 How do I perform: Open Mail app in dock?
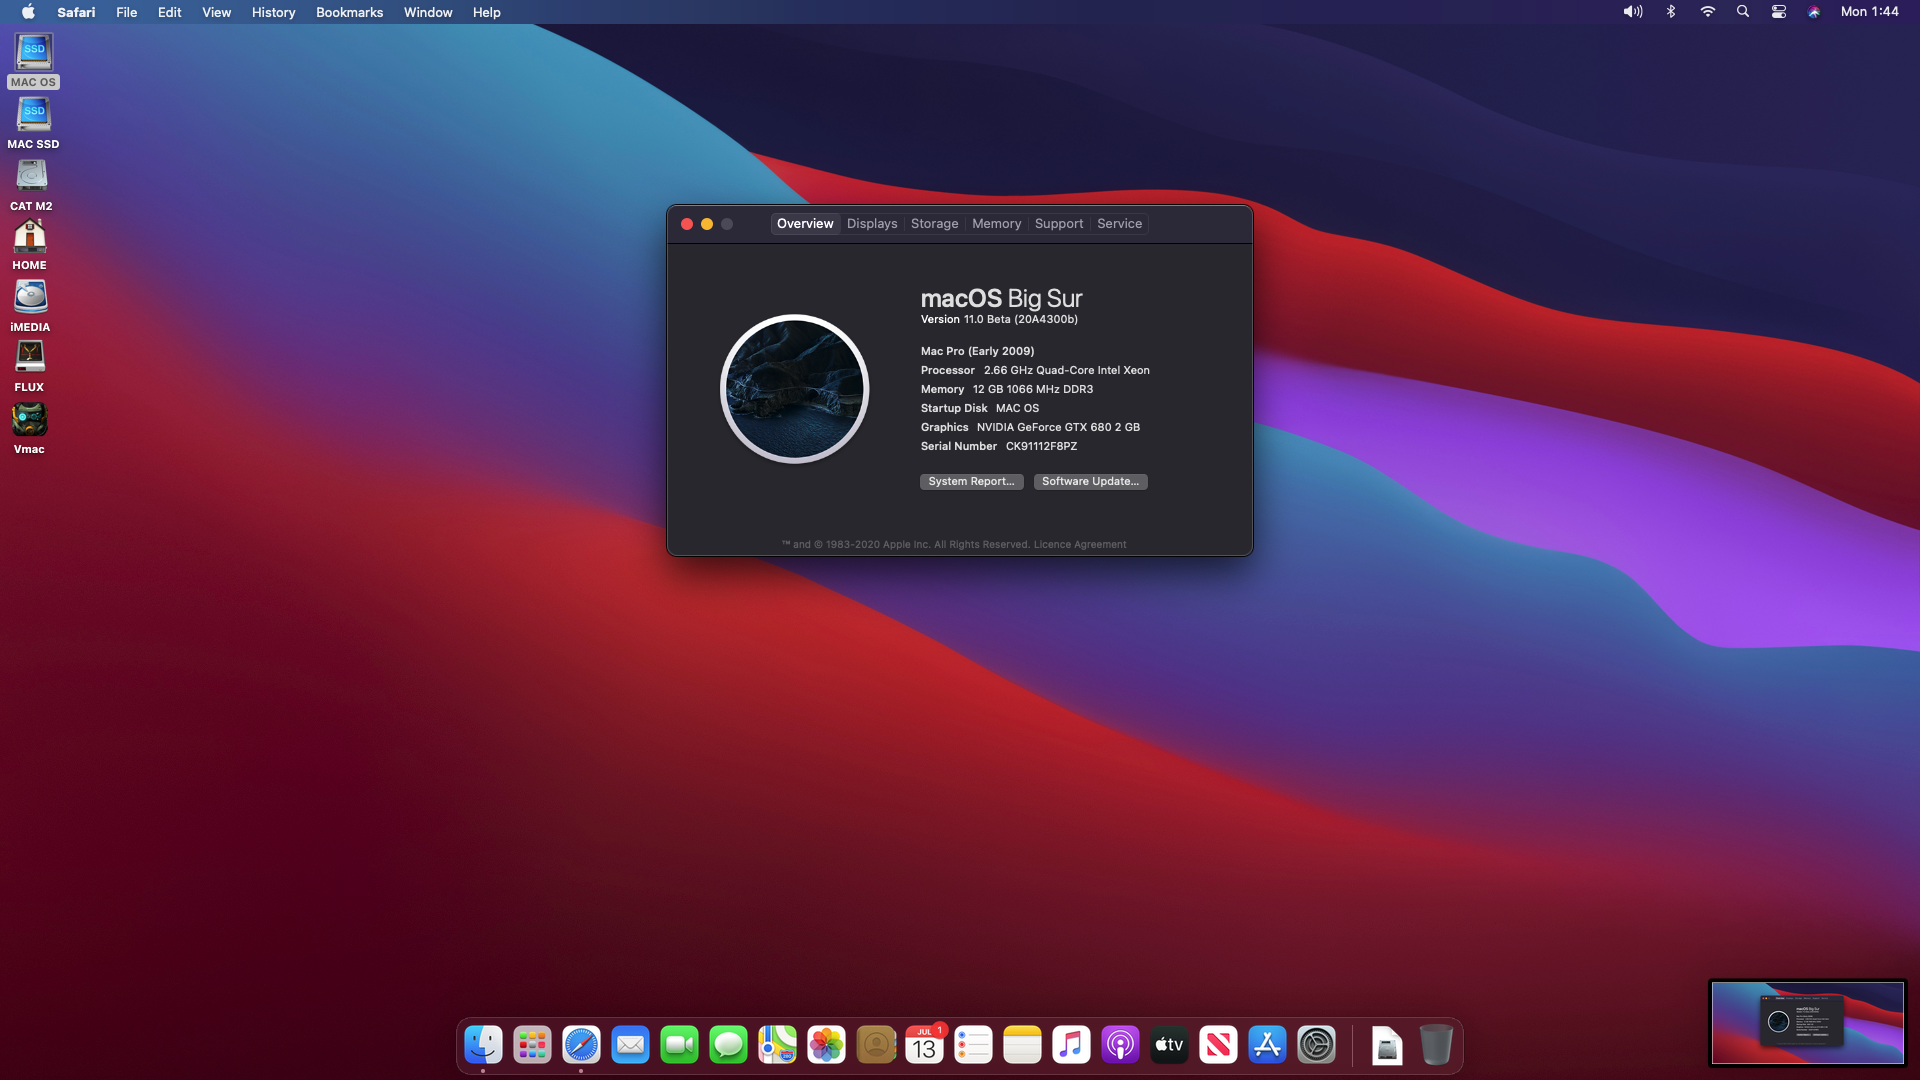pos(630,1045)
